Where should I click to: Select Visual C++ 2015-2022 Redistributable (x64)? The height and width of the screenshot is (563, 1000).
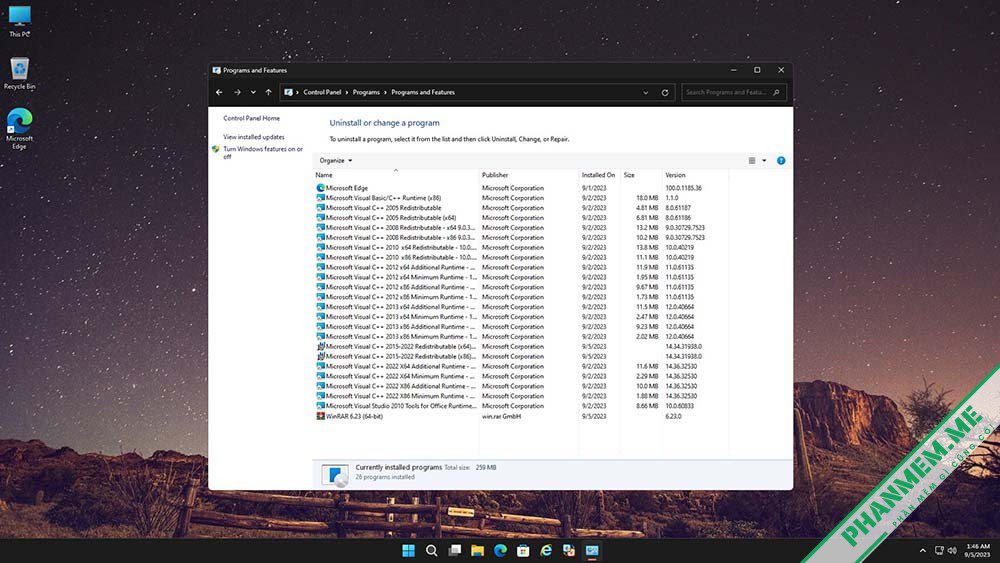click(522, 347)
